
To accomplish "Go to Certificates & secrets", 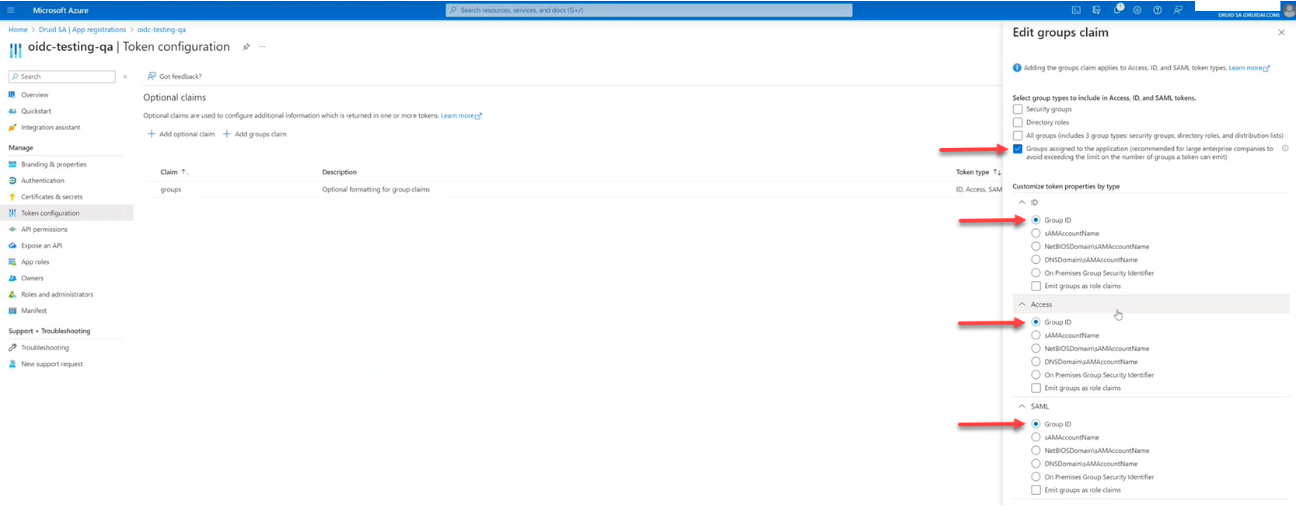I will coord(51,197).
